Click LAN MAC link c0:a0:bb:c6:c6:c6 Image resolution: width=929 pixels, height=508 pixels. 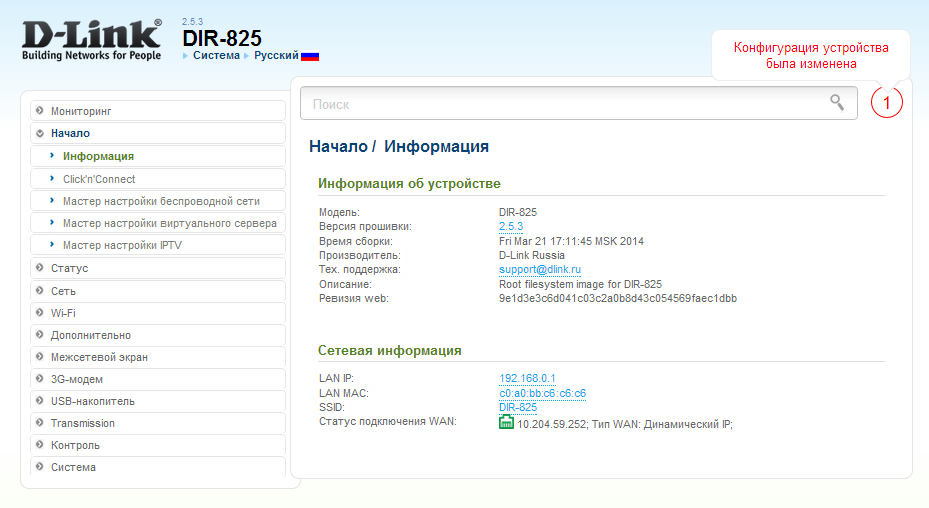coord(542,393)
